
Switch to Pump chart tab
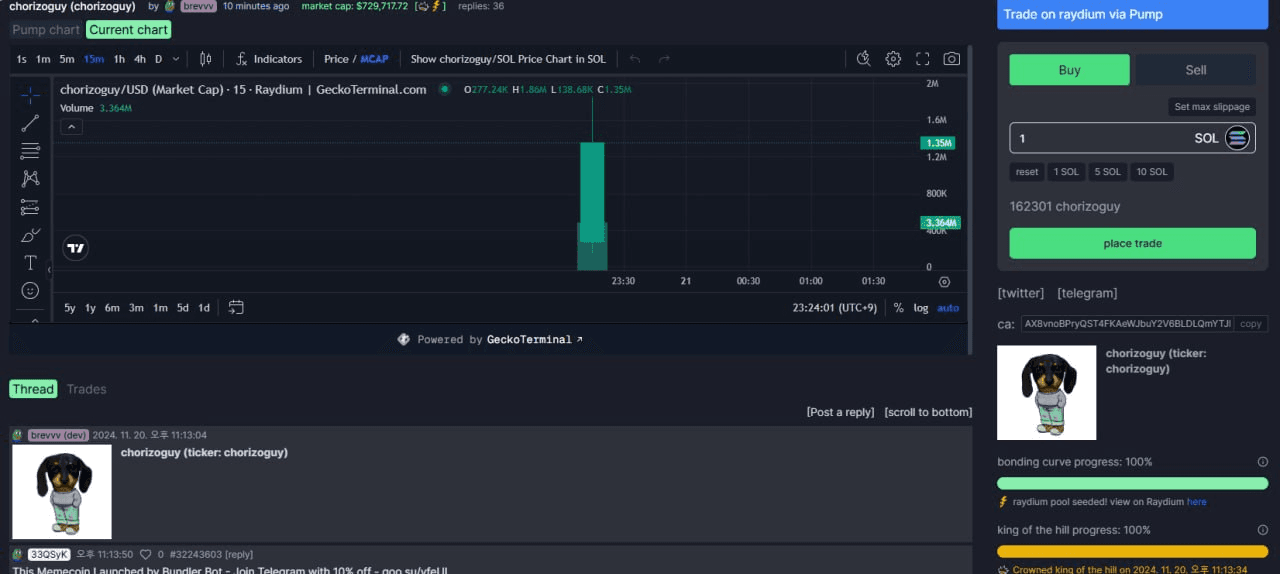pyautogui.click(x=46, y=30)
